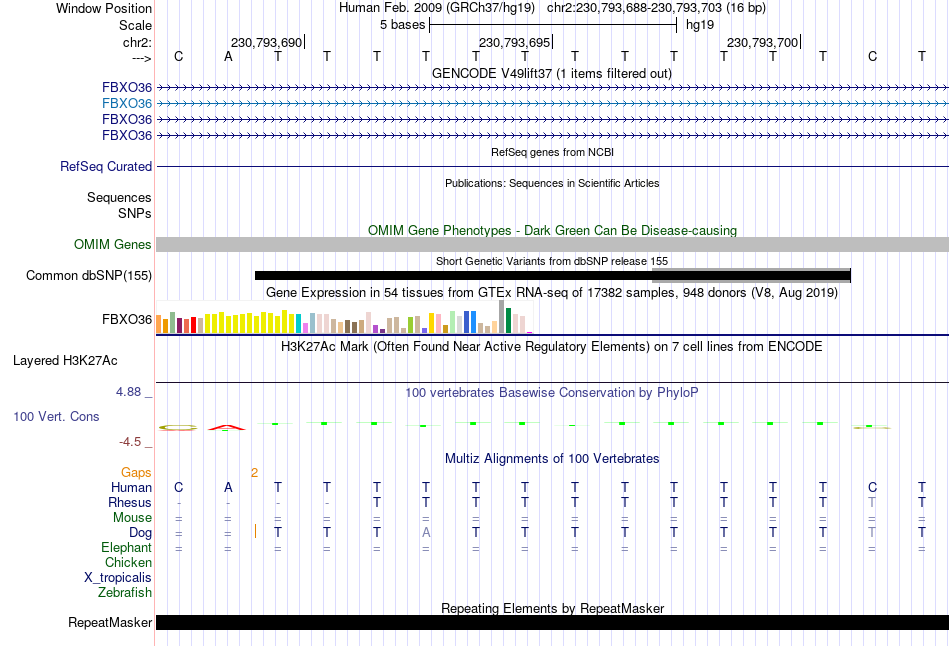Click the 100 Vert. Cons track label
Screen dimensions: 950x646
(56, 416)
